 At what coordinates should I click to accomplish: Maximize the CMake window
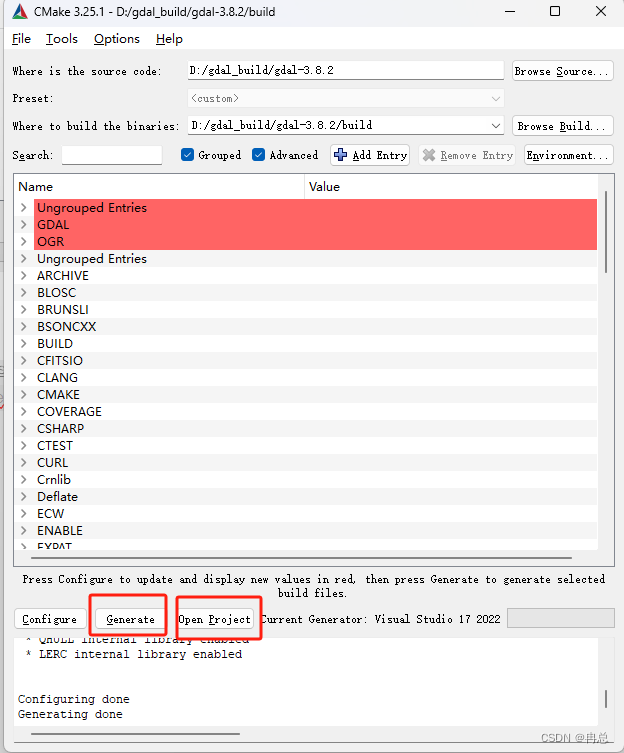(555, 12)
